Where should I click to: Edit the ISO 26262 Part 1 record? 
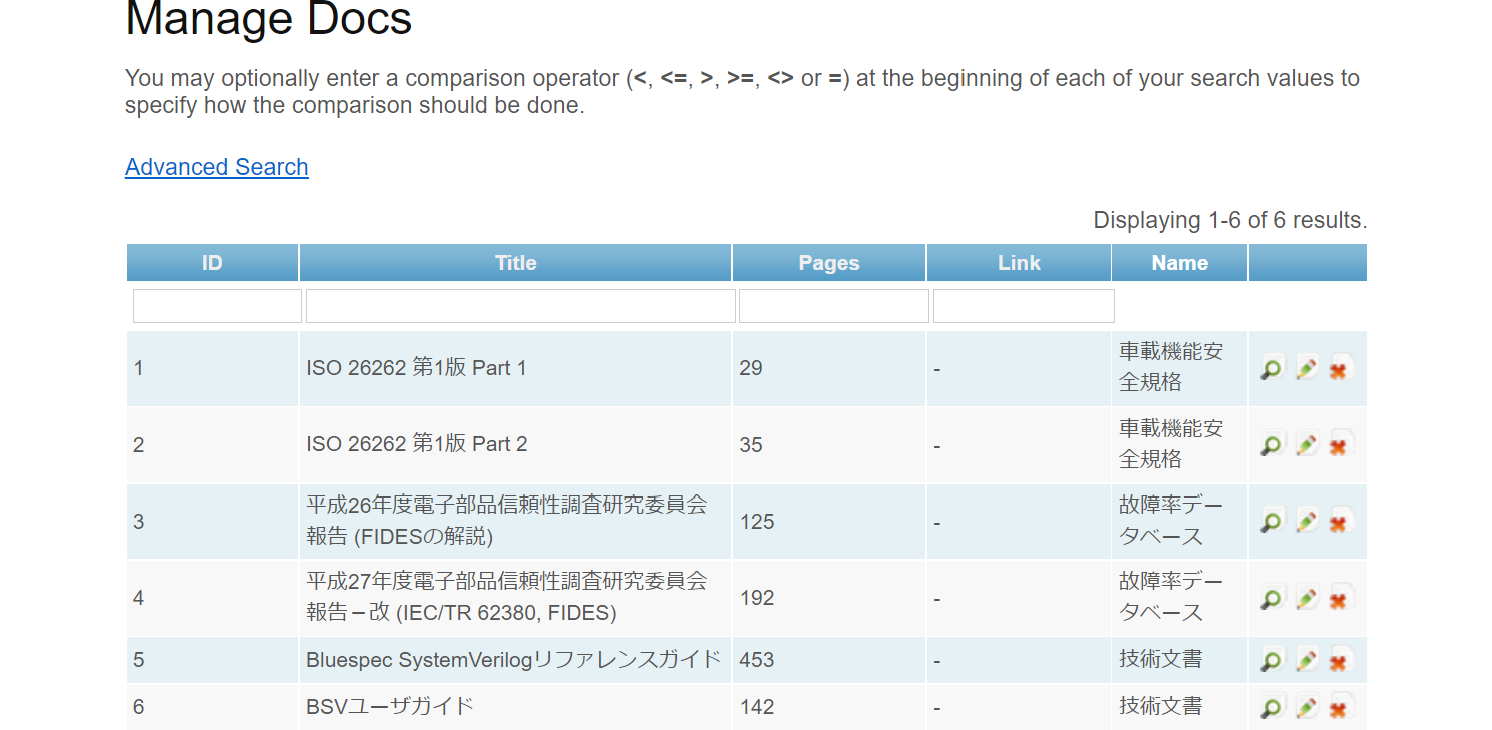(1306, 369)
